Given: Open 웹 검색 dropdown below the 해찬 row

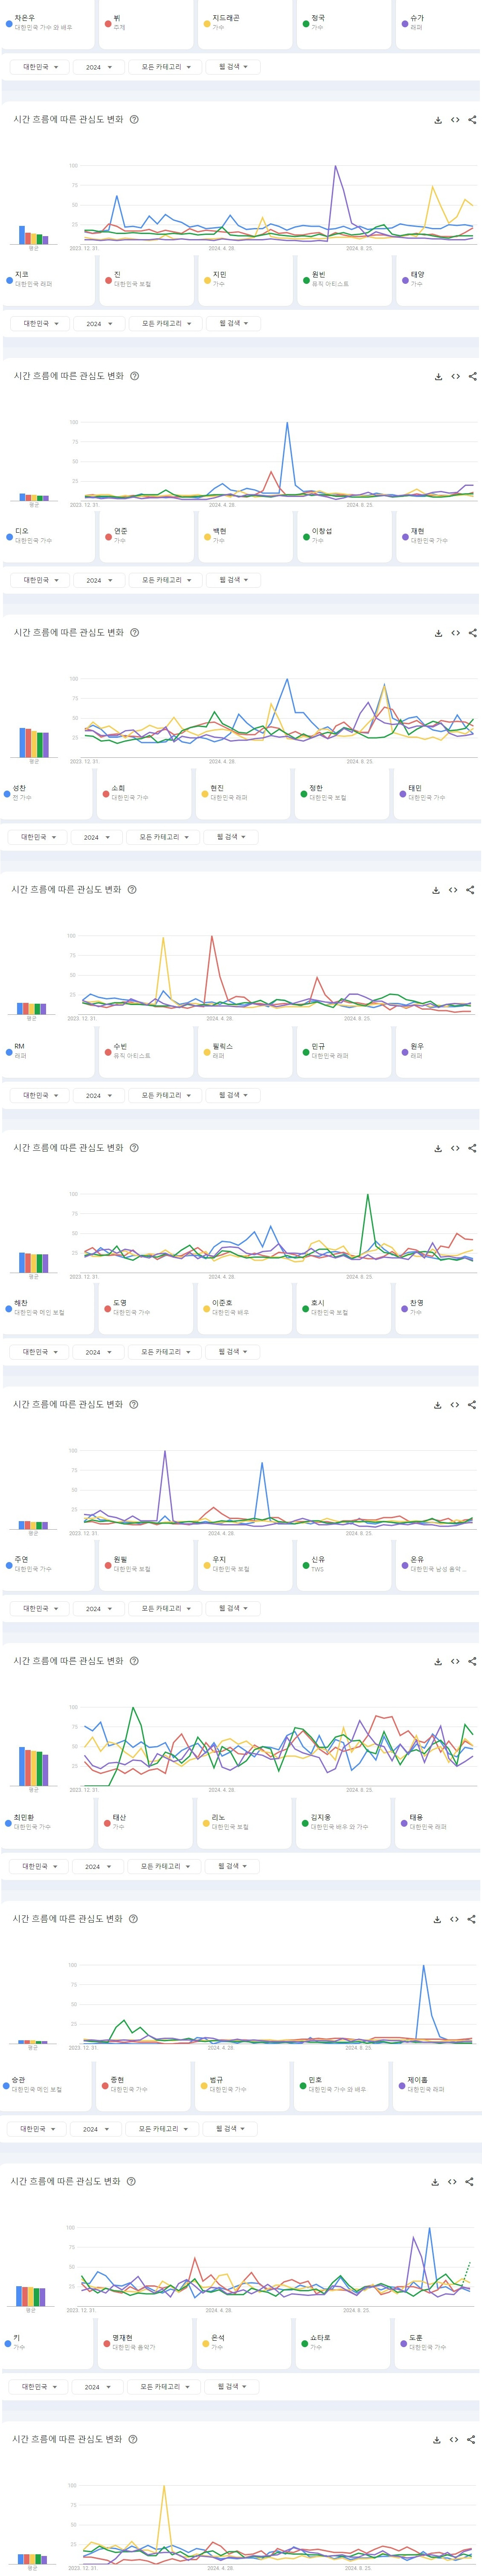Looking at the screenshot, I should (x=233, y=1352).
